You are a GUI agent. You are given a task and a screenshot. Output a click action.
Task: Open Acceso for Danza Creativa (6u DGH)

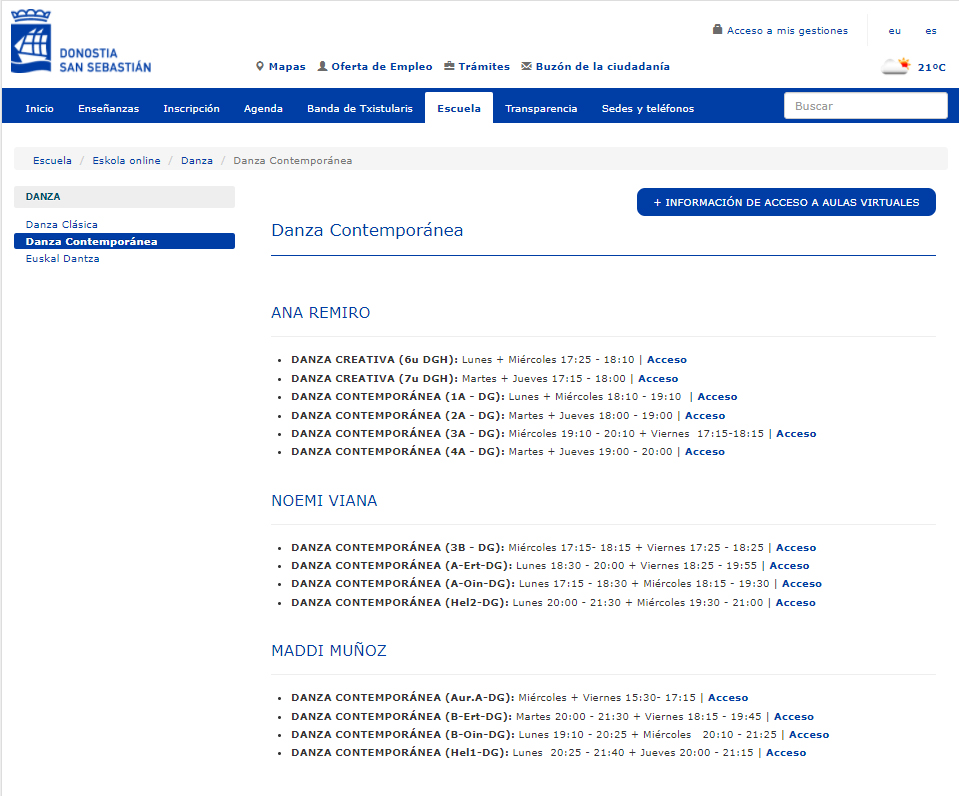point(667,360)
